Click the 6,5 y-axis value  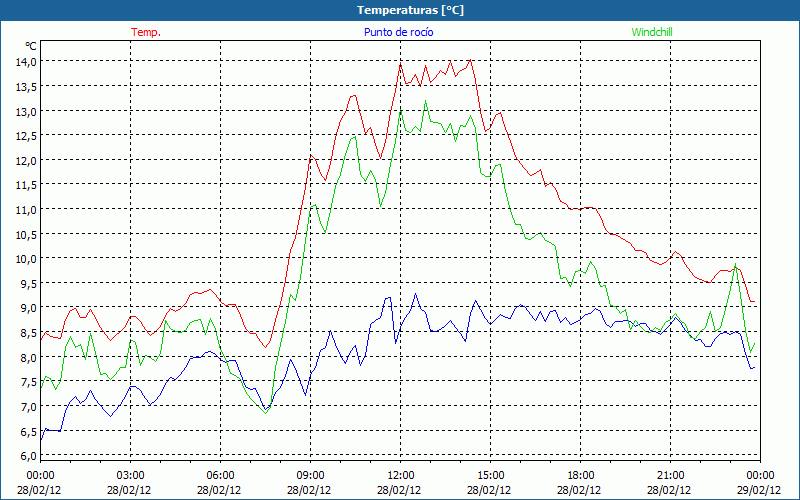(x=29, y=431)
